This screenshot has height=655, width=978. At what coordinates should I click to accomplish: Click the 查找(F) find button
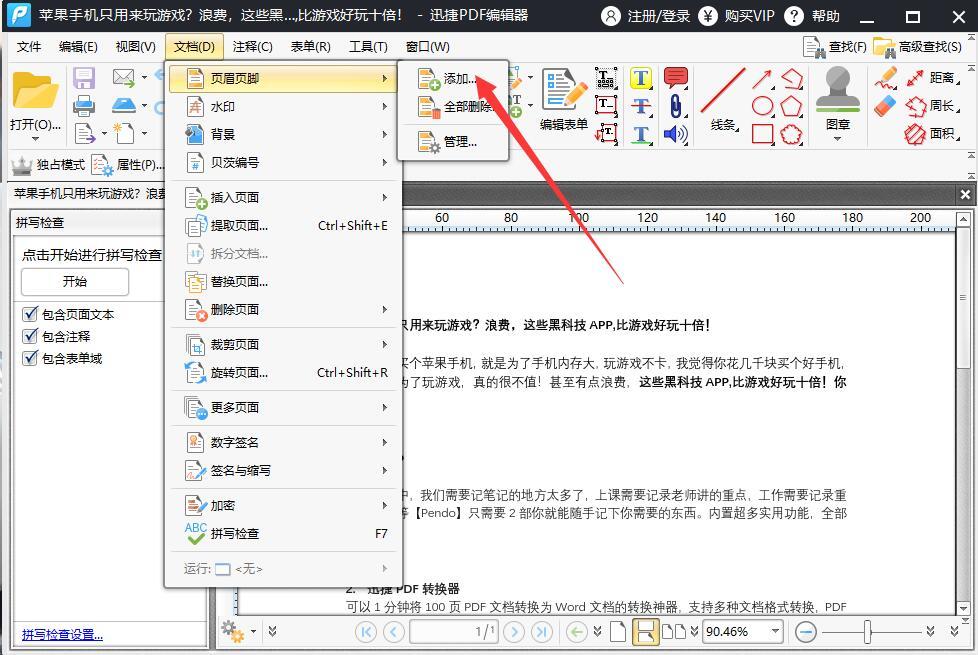(x=835, y=47)
